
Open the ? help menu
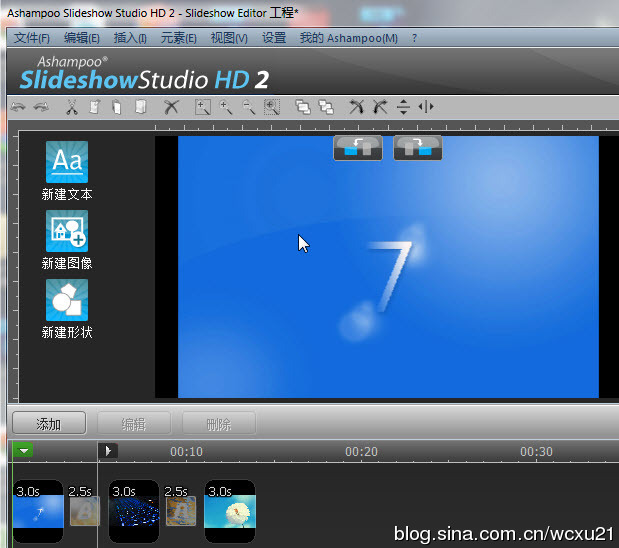tap(414, 38)
